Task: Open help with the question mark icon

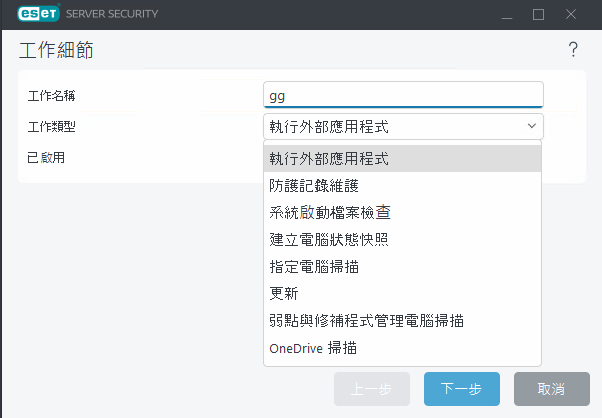Action: click(x=573, y=50)
